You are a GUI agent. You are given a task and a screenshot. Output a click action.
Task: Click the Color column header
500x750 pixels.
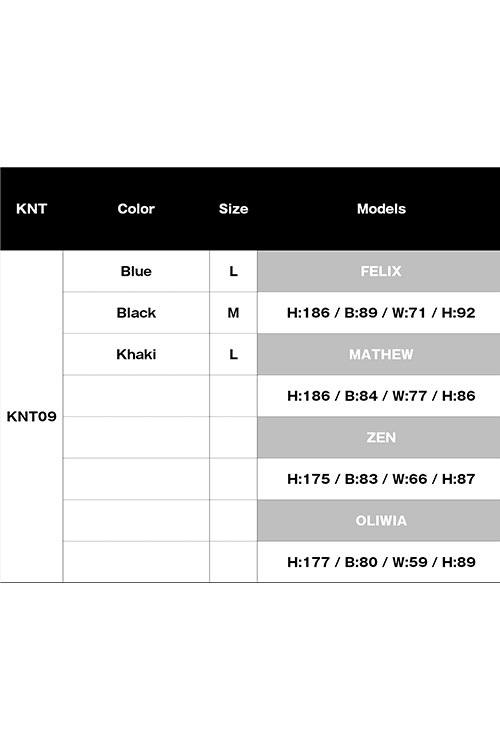[x=136, y=209]
